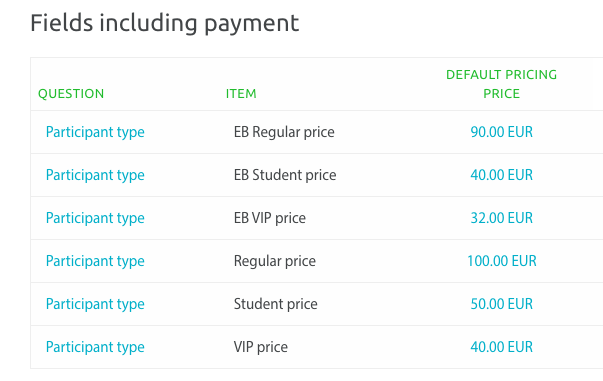Image resolution: width=603 pixels, height=381 pixels.
Task: Open Participant type link in EB VIP row
Action: pos(95,218)
